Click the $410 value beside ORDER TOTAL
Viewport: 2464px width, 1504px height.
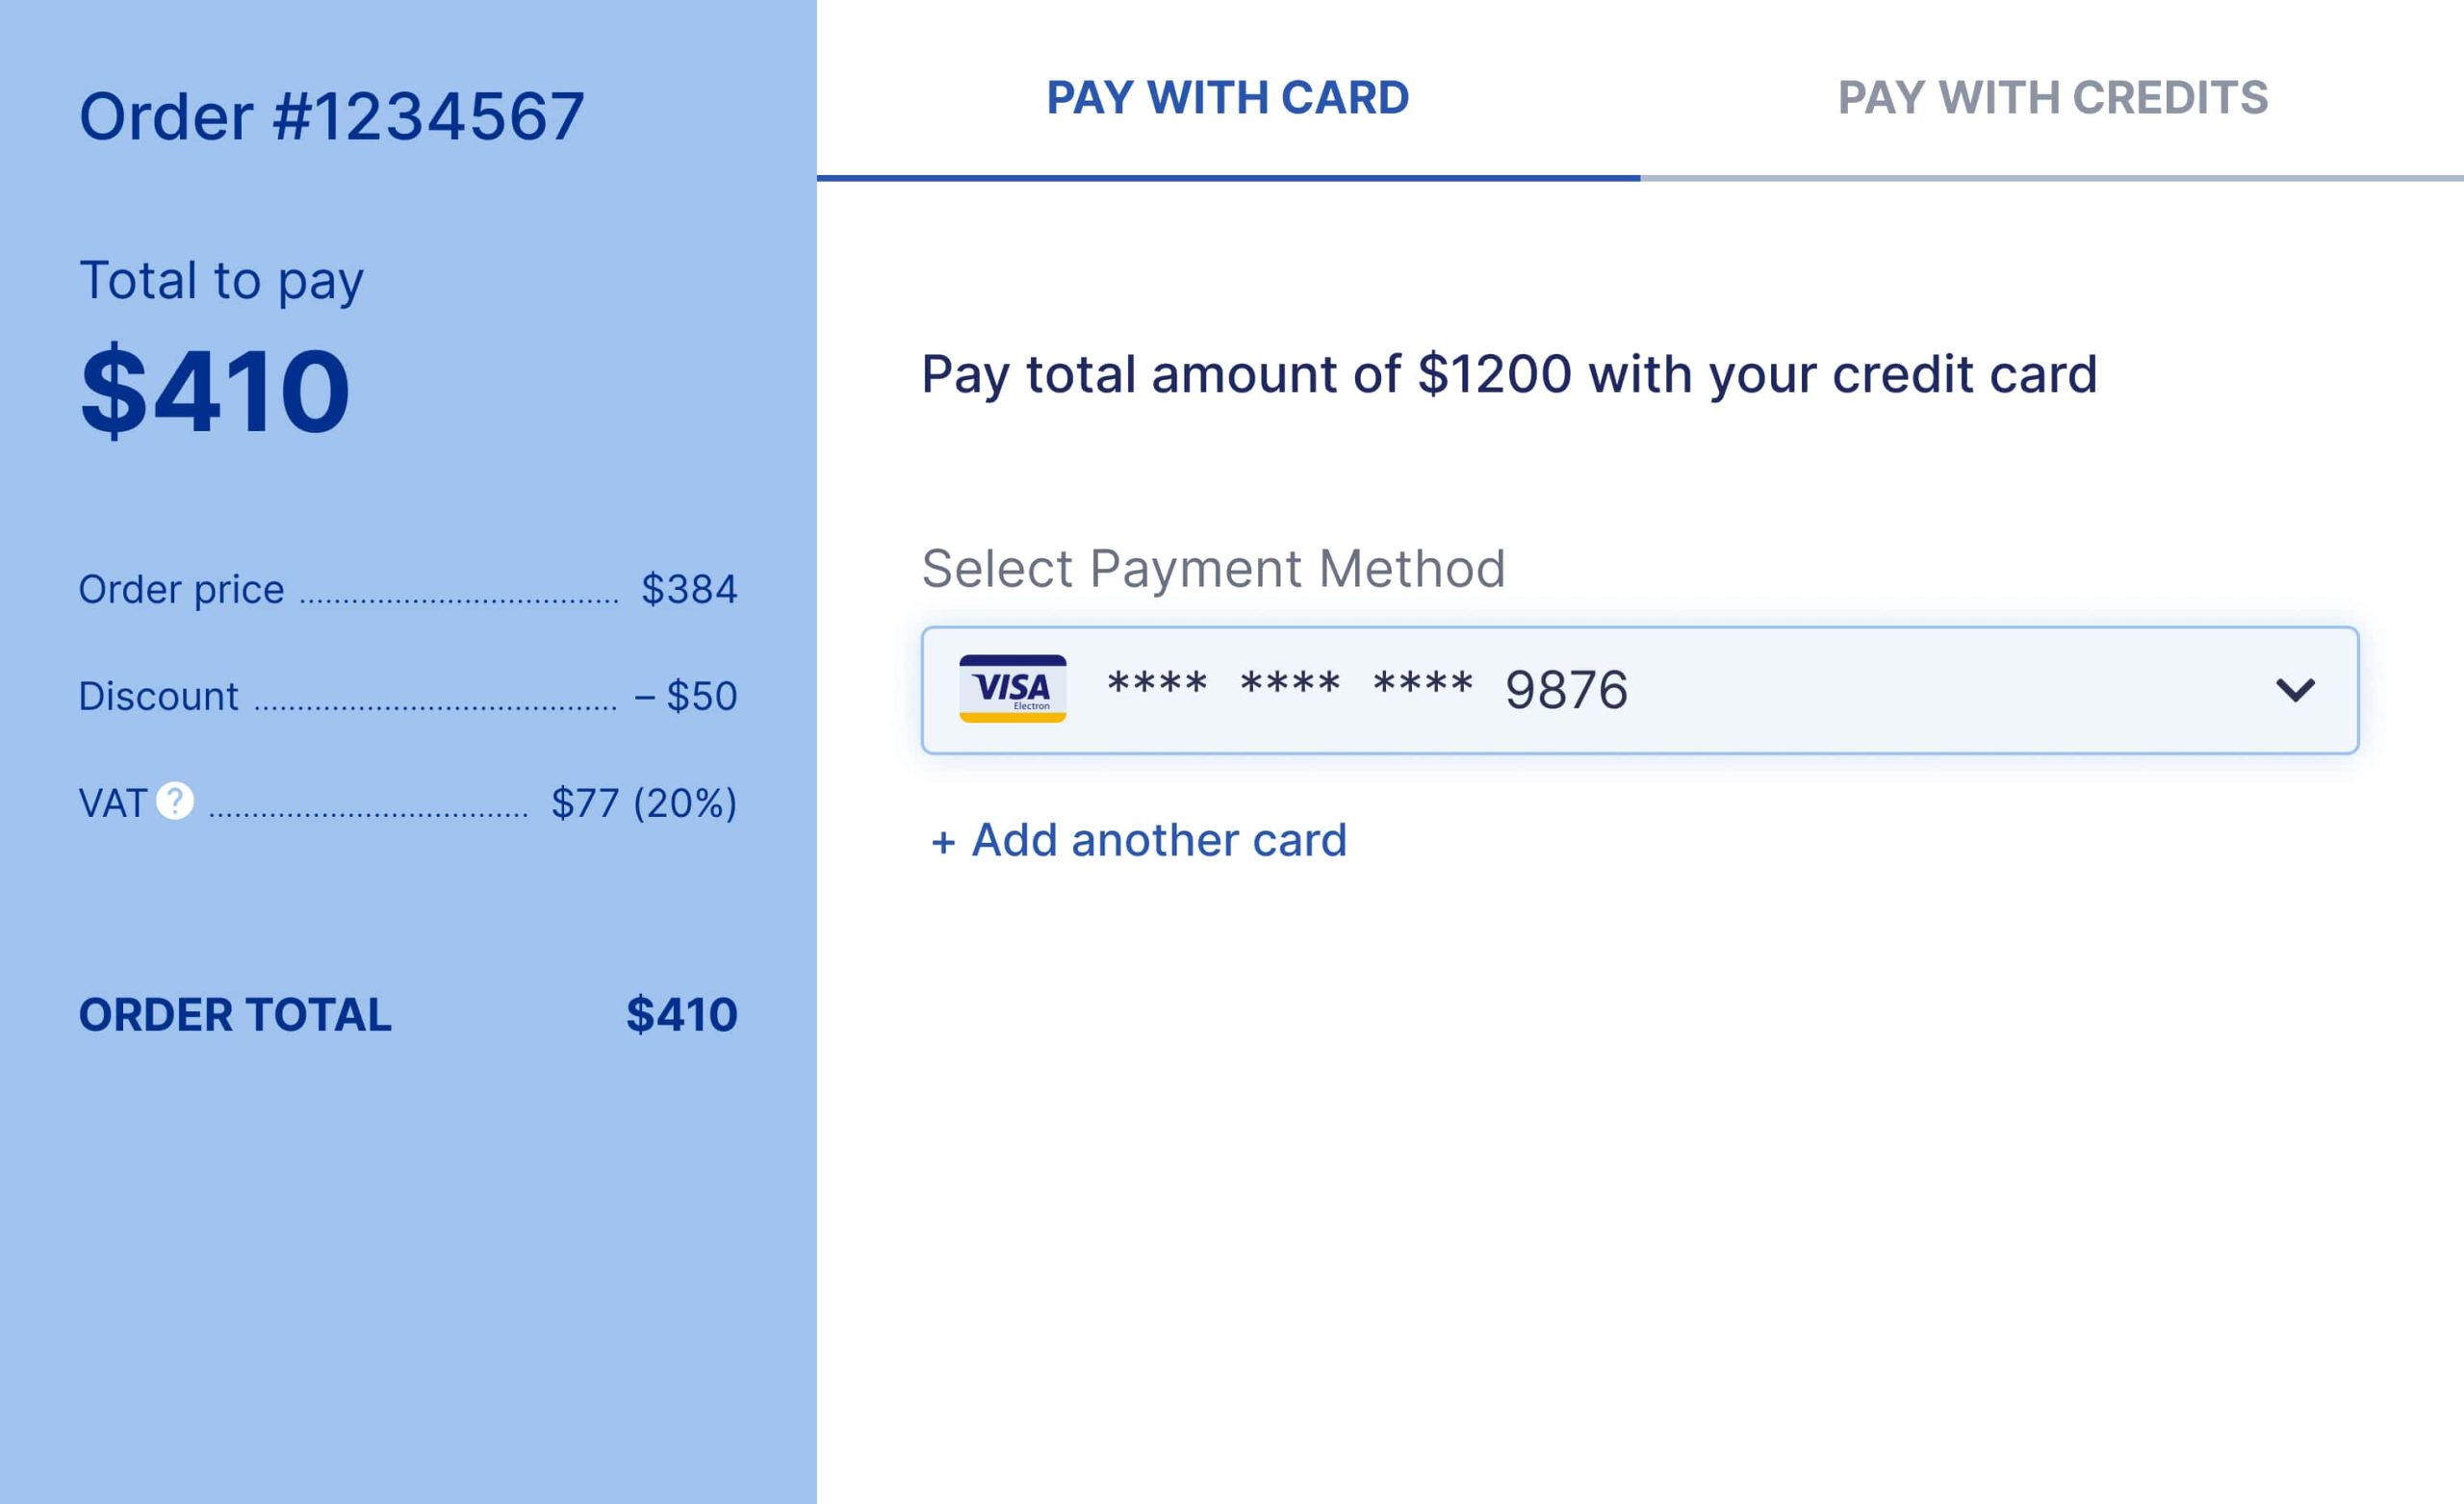tap(681, 1015)
